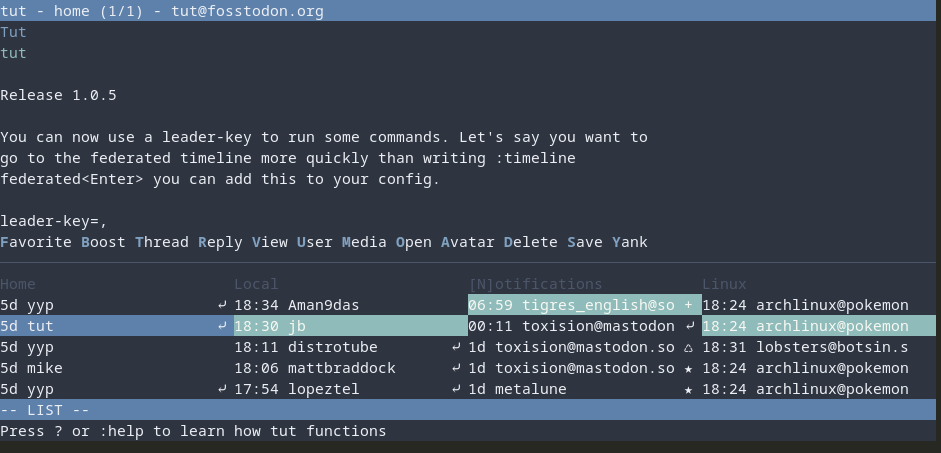Click reply-mention arrow beside 00:11 toxision notification
The height and width of the screenshot is (453, 941).
[688, 326]
